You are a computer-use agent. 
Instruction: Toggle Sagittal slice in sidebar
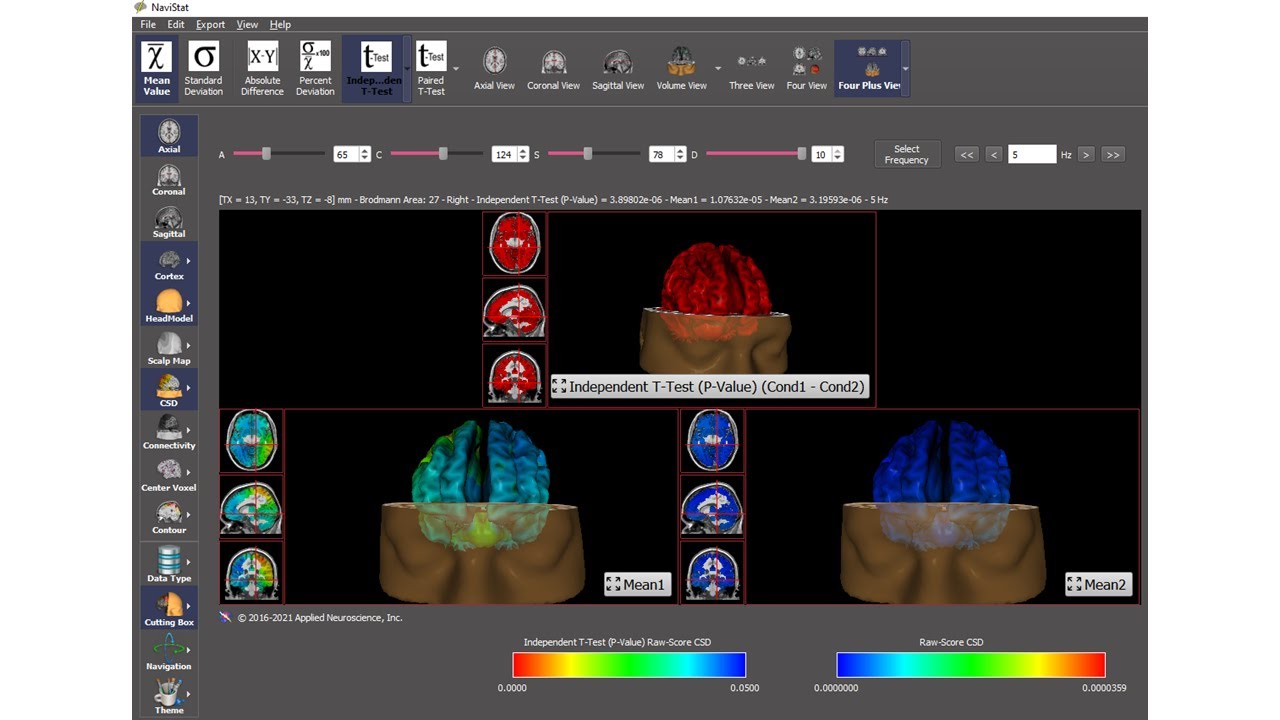coord(169,221)
